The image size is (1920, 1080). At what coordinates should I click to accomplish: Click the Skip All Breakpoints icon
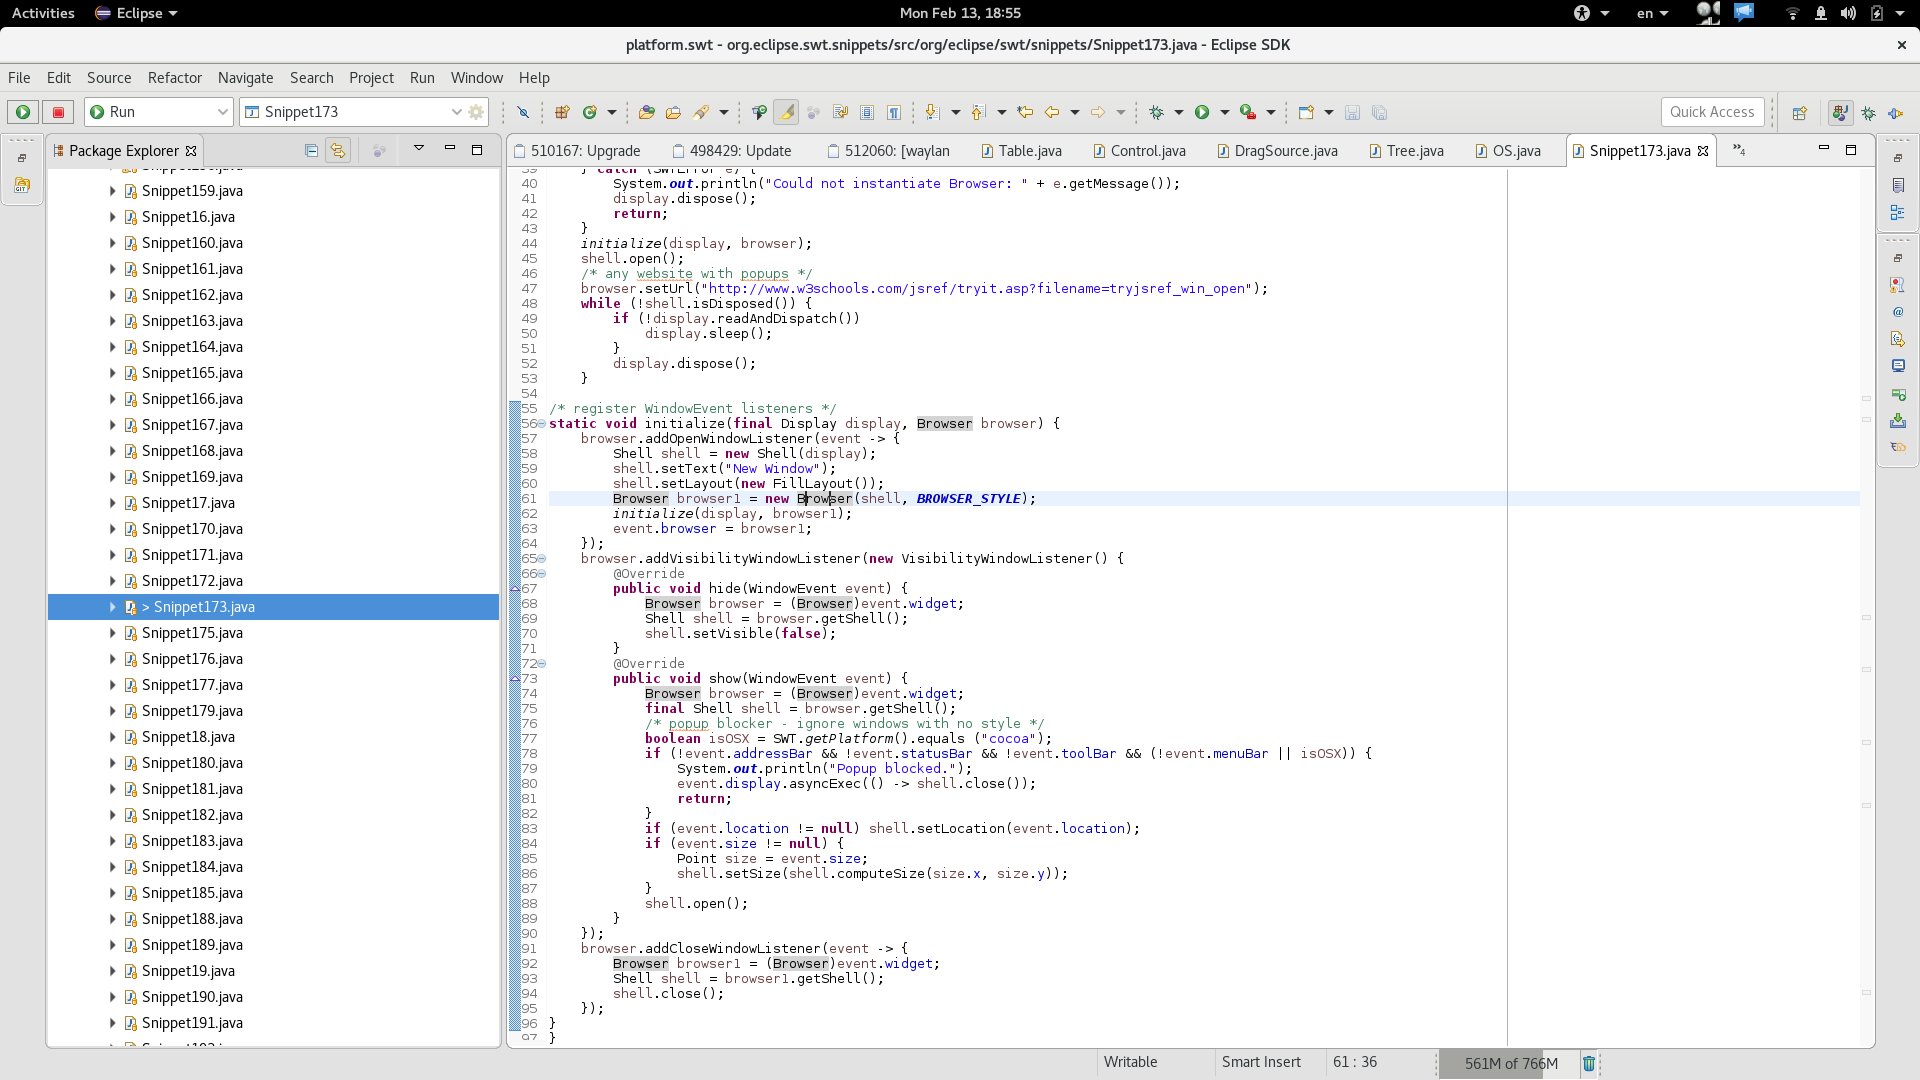[x=523, y=112]
